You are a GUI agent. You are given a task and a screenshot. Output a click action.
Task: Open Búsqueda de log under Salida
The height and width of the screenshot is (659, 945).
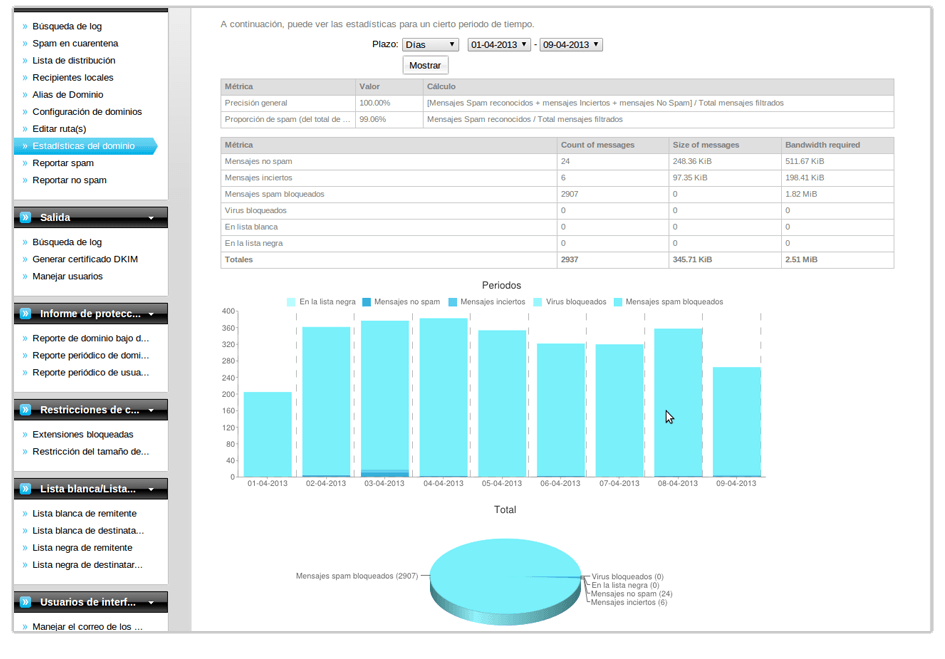click(67, 242)
